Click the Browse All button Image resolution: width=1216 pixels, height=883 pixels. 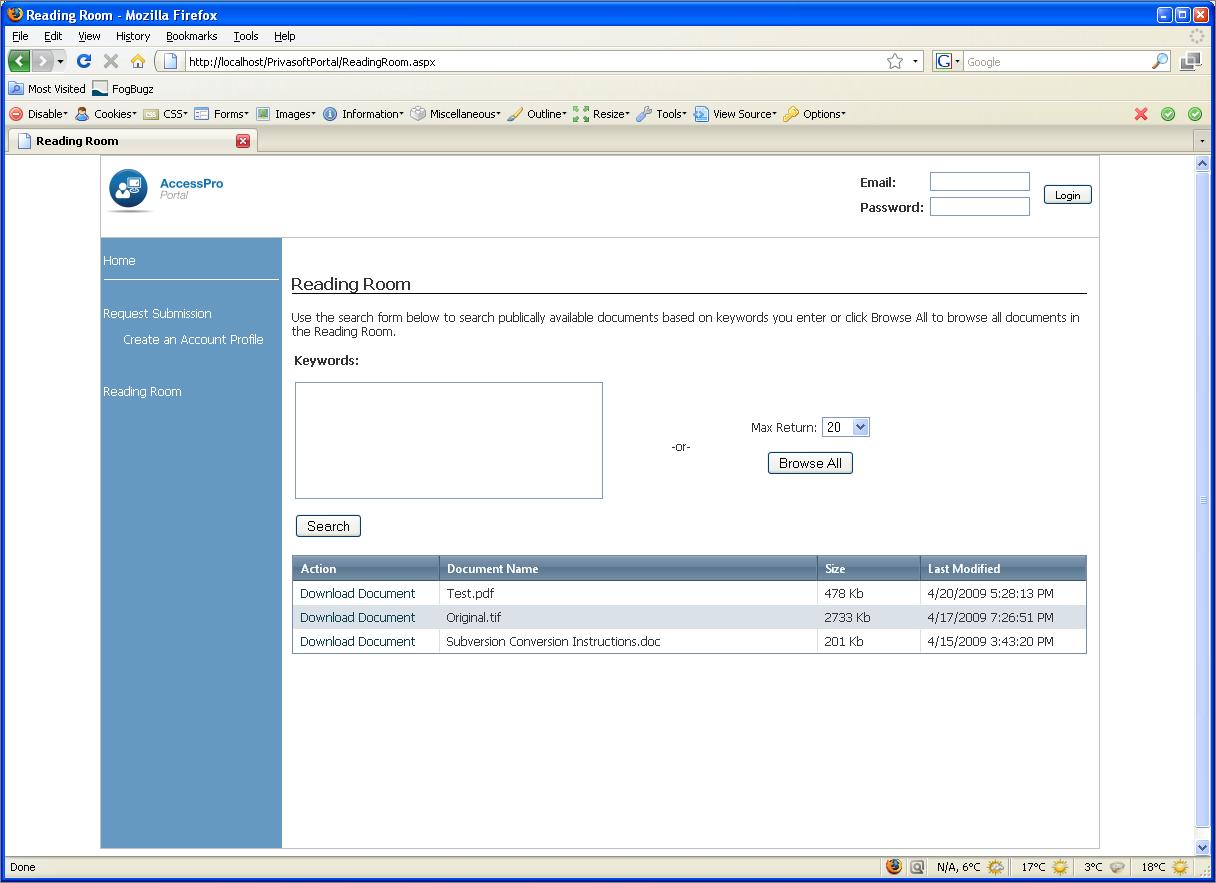pyautogui.click(x=810, y=463)
